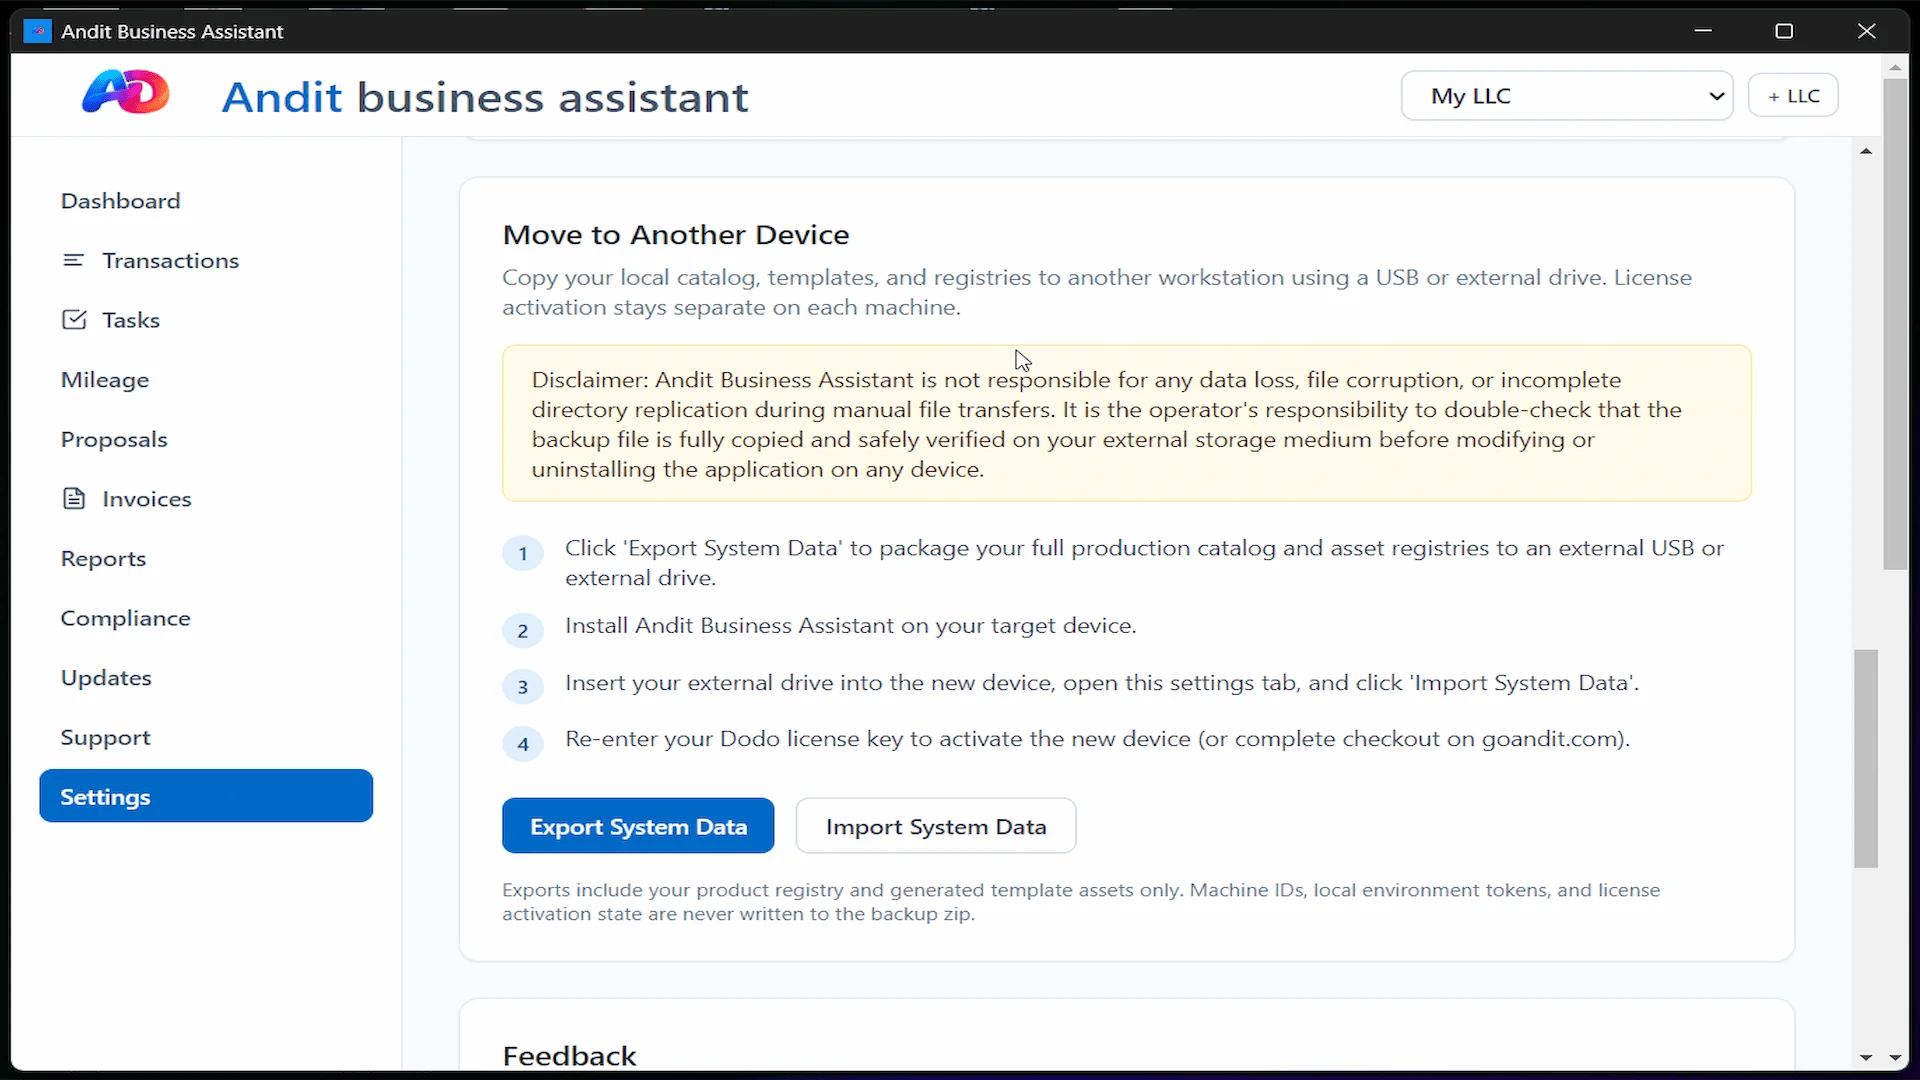Click Export System Data button
The height and width of the screenshot is (1080, 1920).
(638, 826)
